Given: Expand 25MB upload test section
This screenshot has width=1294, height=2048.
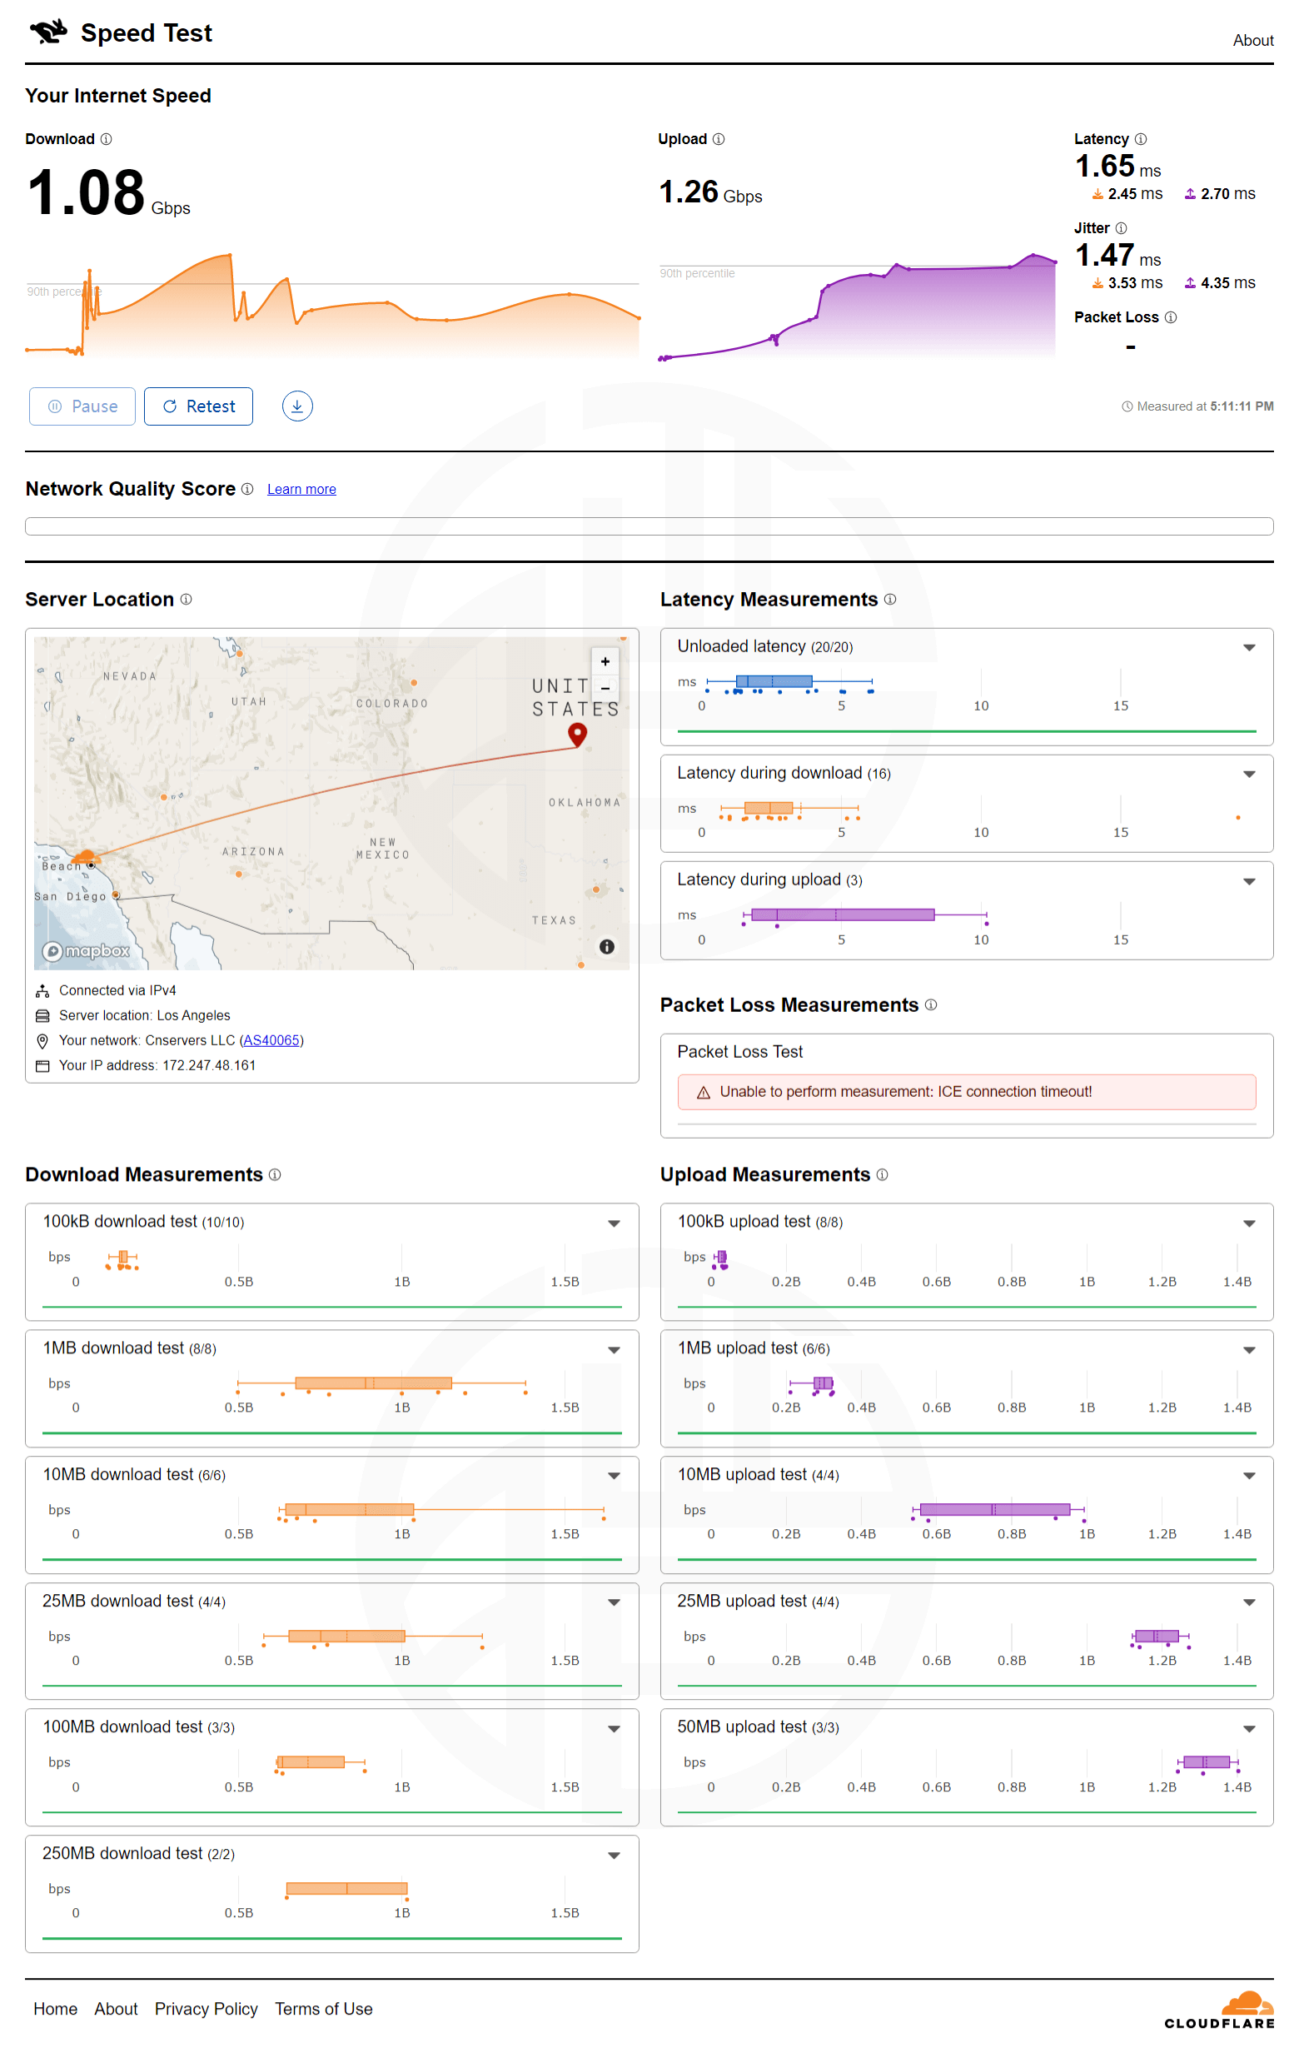Looking at the screenshot, I should [1249, 1602].
